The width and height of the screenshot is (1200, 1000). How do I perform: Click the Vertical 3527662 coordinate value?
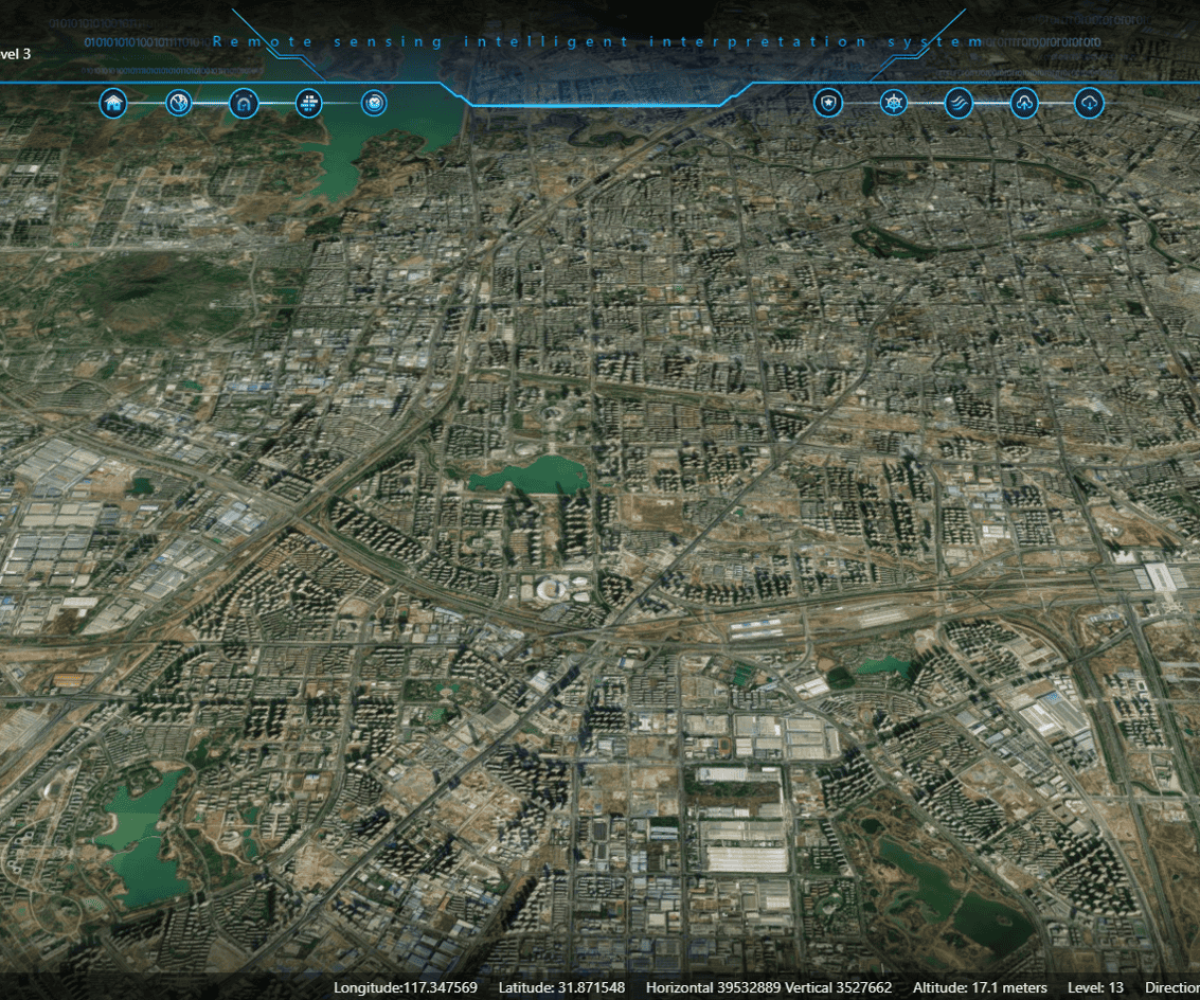point(838,988)
